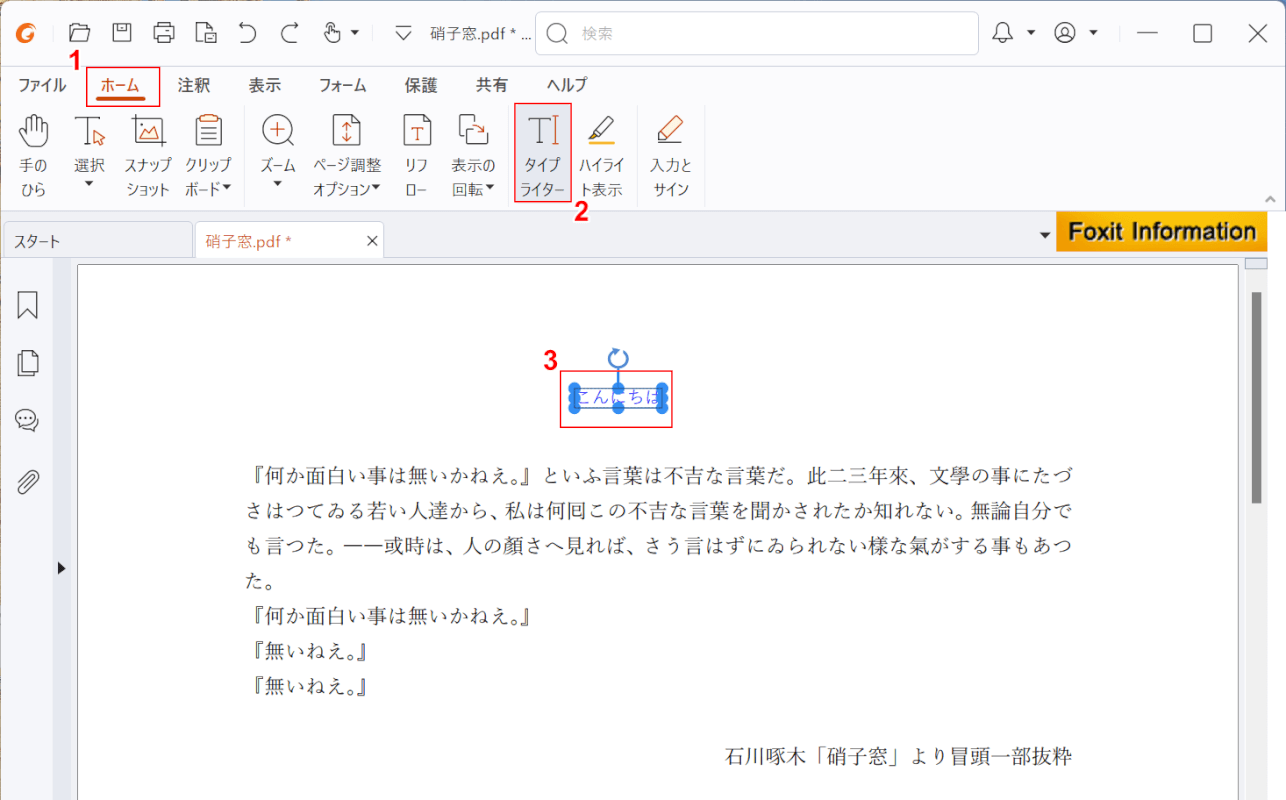Image resolution: width=1286 pixels, height=800 pixels.
Task: Open the ファイル menu
Action: pyautogui.click(x=42, y=85)
